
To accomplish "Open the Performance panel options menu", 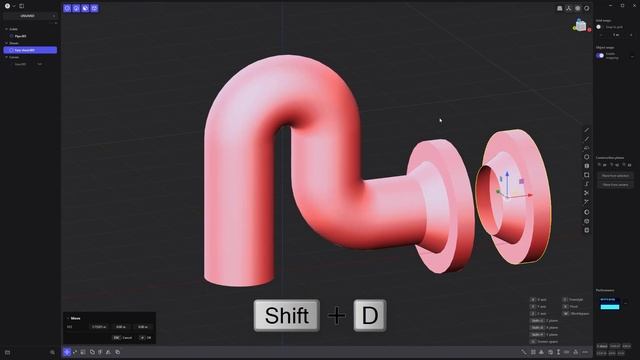I will (x=626, y=303).
